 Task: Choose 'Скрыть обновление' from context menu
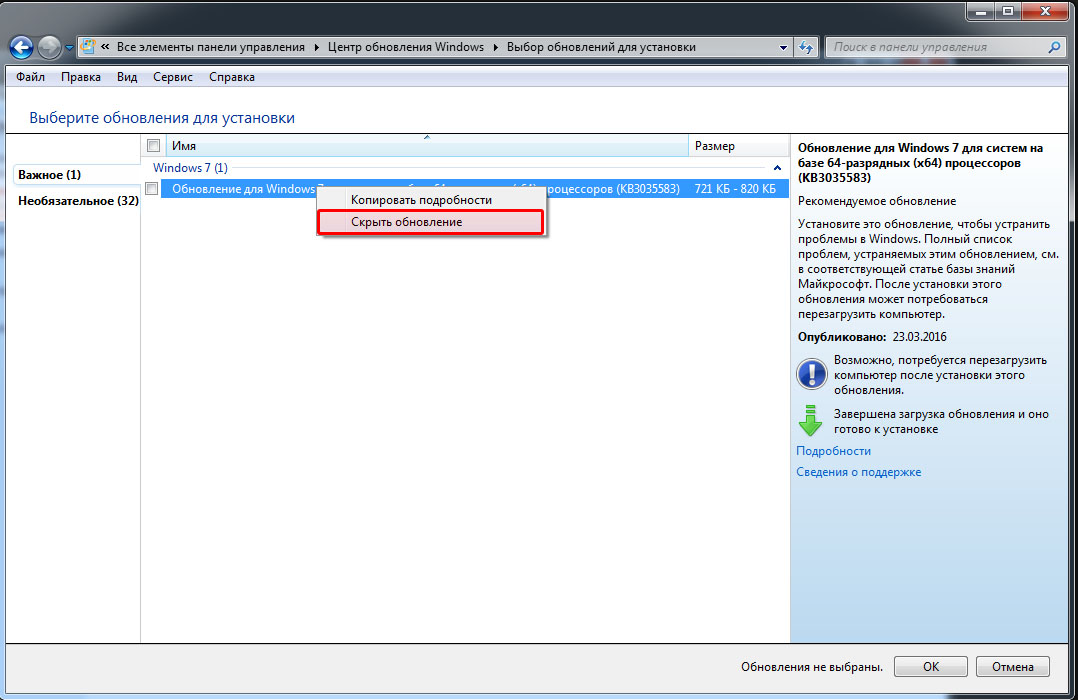(x=431, y=222)
